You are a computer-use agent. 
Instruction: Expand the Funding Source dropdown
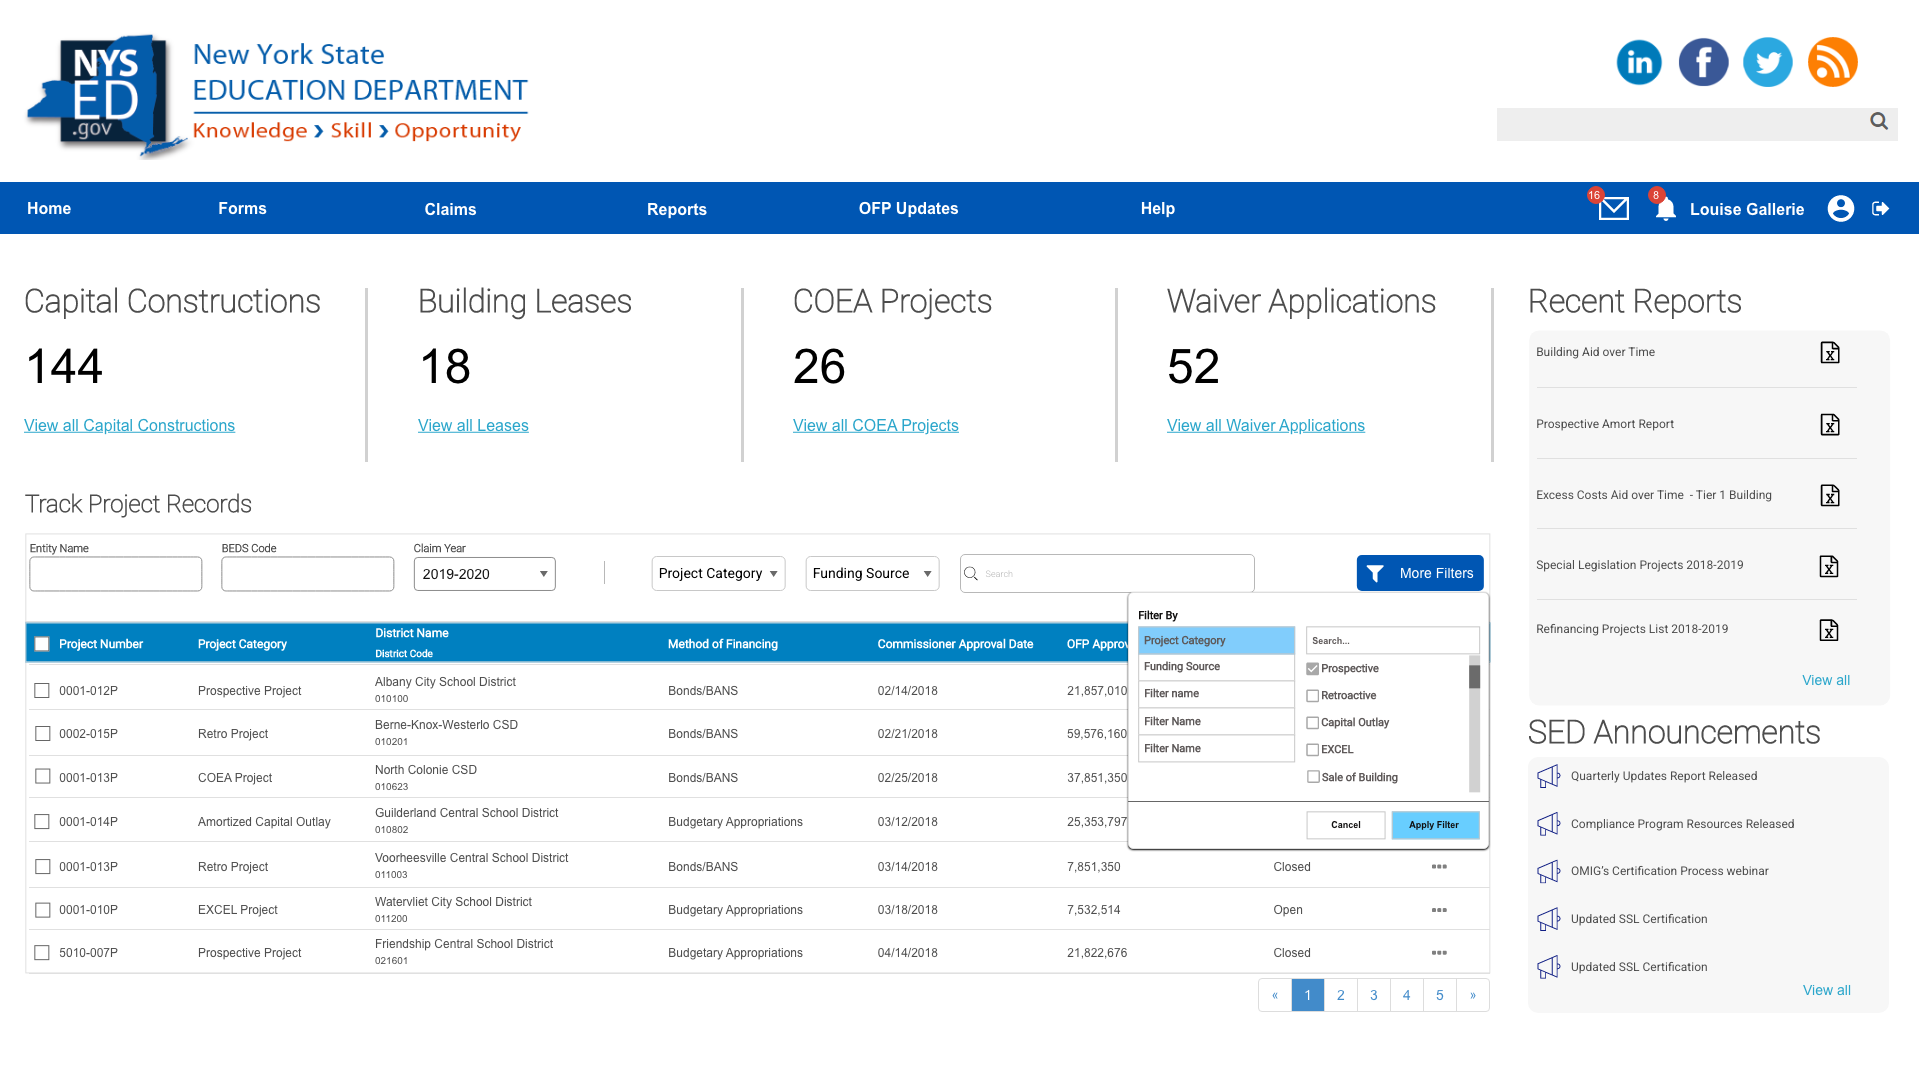click(872, 574)
